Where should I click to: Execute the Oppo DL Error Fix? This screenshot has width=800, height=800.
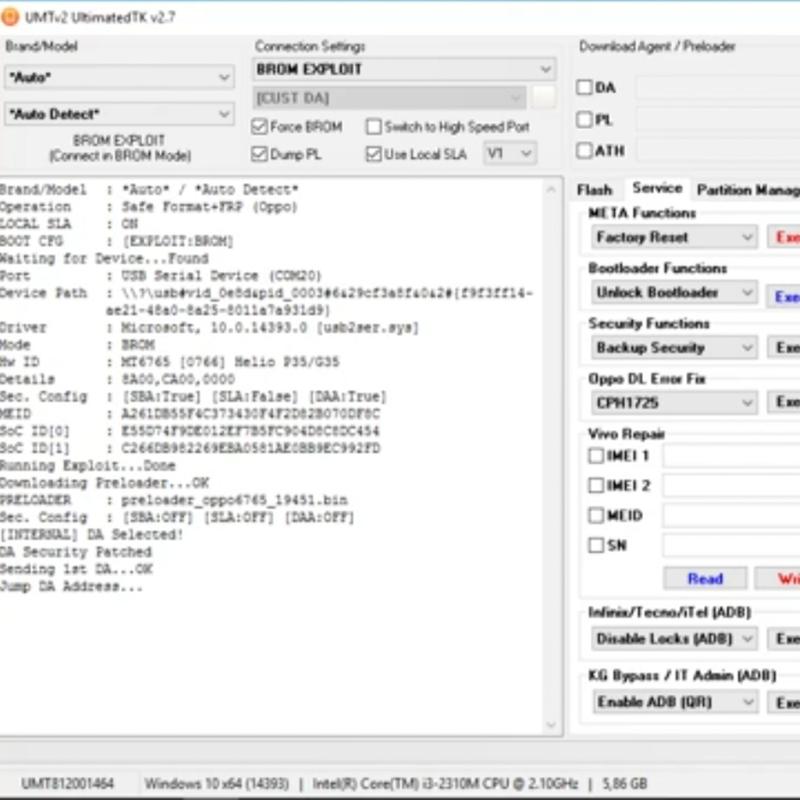(x=784, y=402)
